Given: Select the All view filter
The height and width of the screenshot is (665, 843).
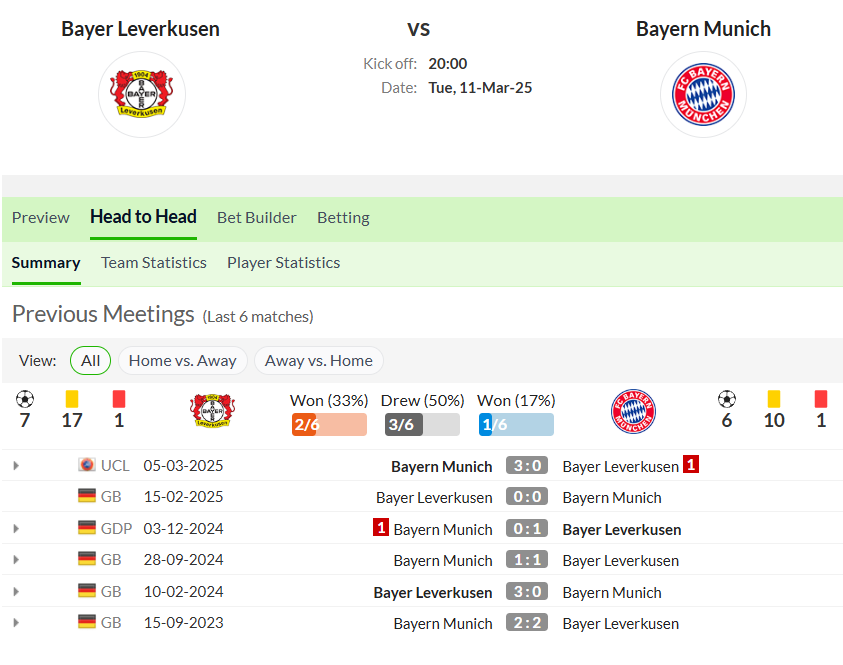Looking at the screenshot, I should coord(90,361).
